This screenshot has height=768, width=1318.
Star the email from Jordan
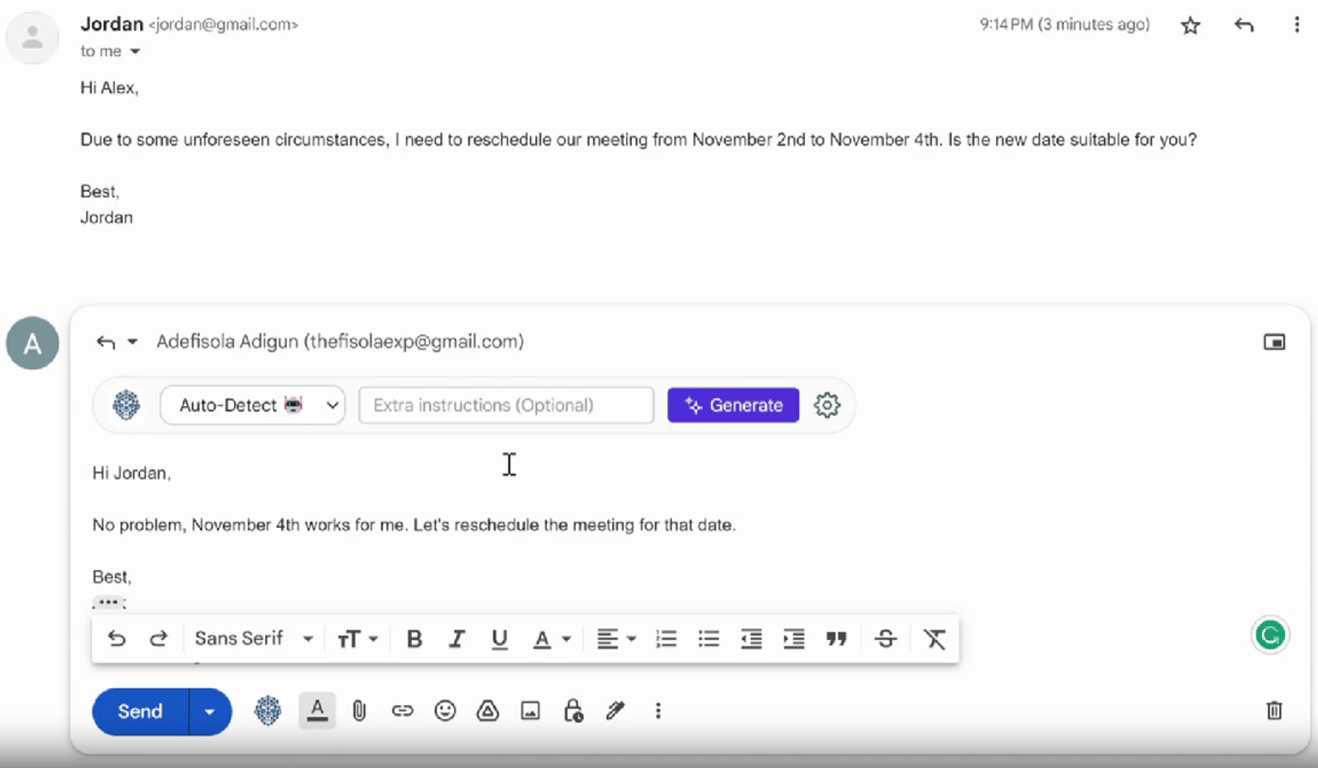click(x=1190, y=26)
